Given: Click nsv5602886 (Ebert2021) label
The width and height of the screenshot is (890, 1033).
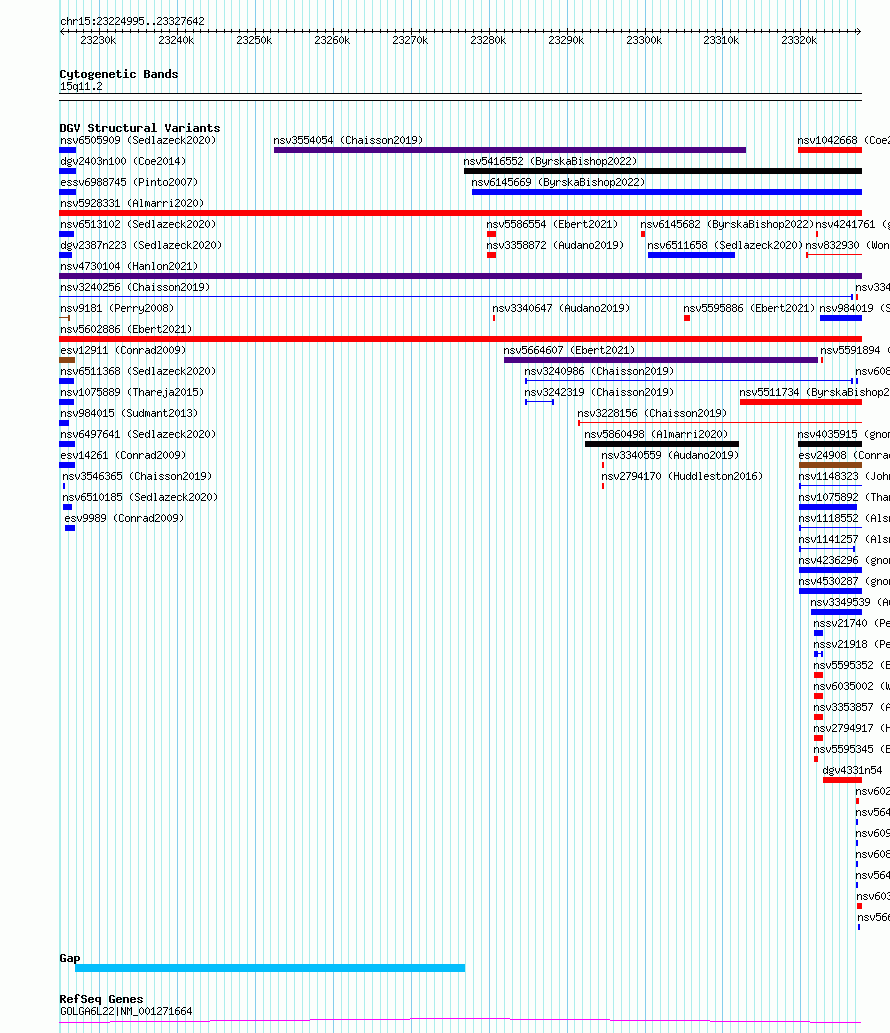Looking at the screenshot, I should [126, 329].
